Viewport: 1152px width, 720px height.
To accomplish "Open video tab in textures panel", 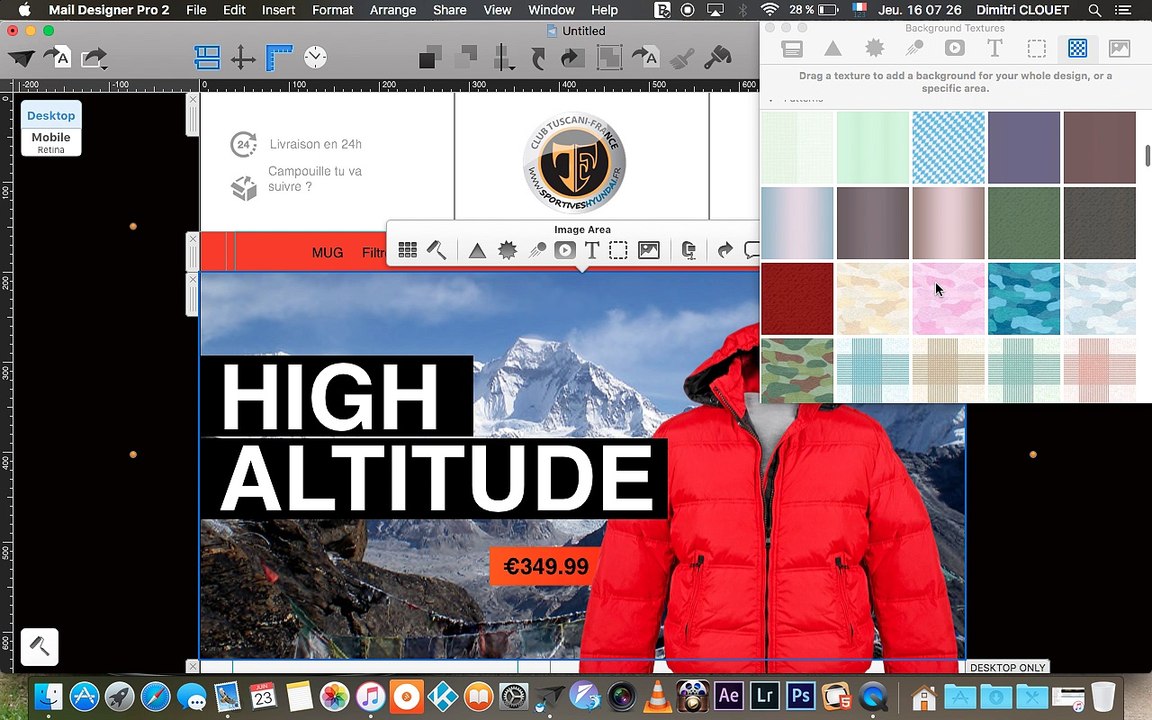I will (x=954, y=48).
